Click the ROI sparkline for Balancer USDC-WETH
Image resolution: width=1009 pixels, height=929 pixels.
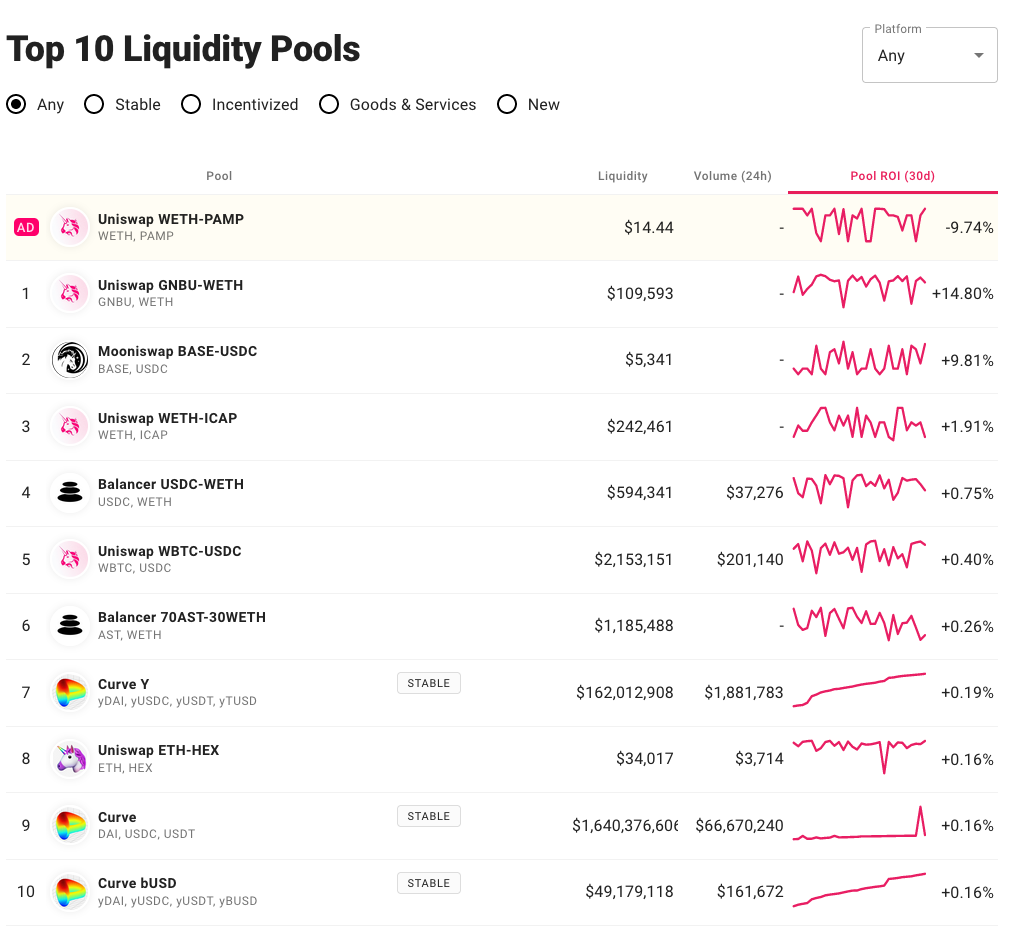point(859,491)
